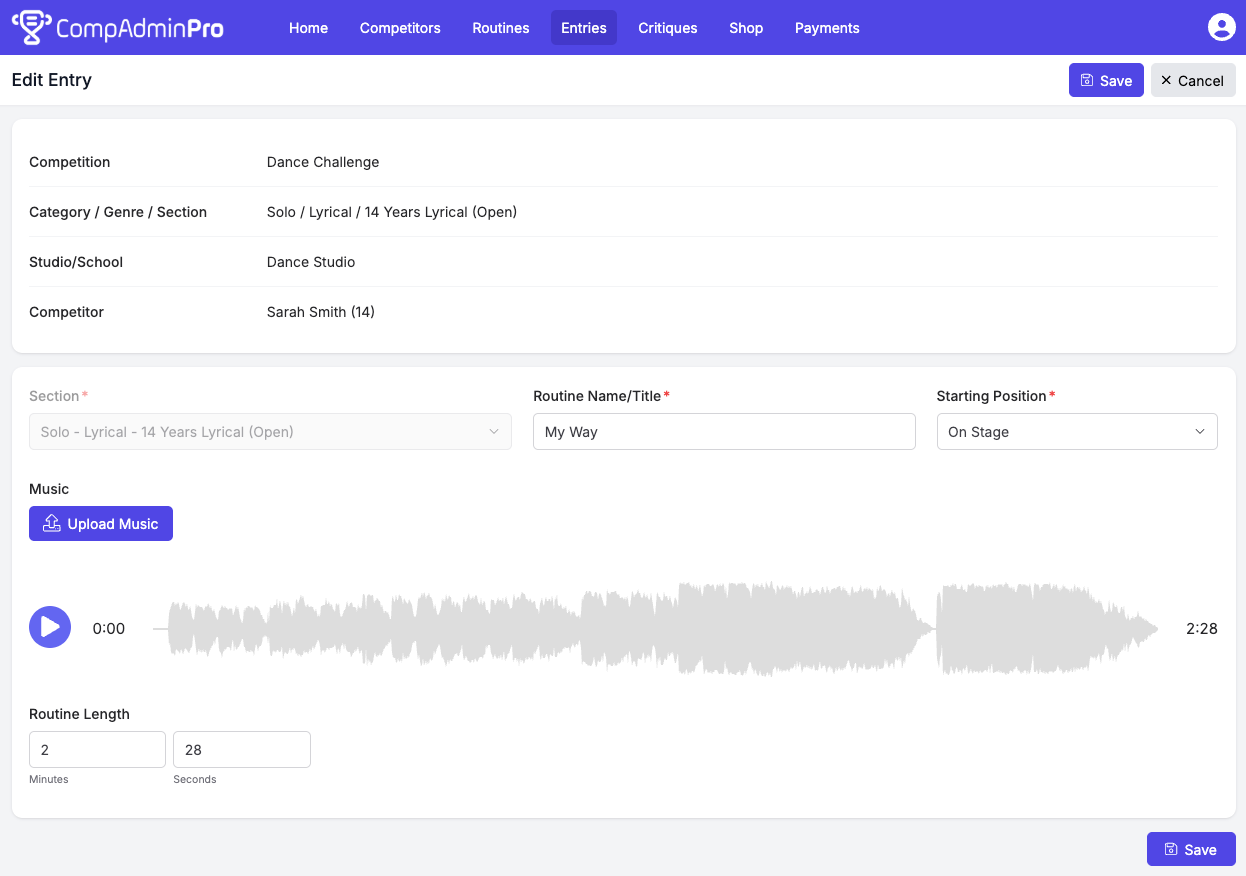Click the Dance Studio value
This screenshot has height=876, width=1246.
coord(311,262)
